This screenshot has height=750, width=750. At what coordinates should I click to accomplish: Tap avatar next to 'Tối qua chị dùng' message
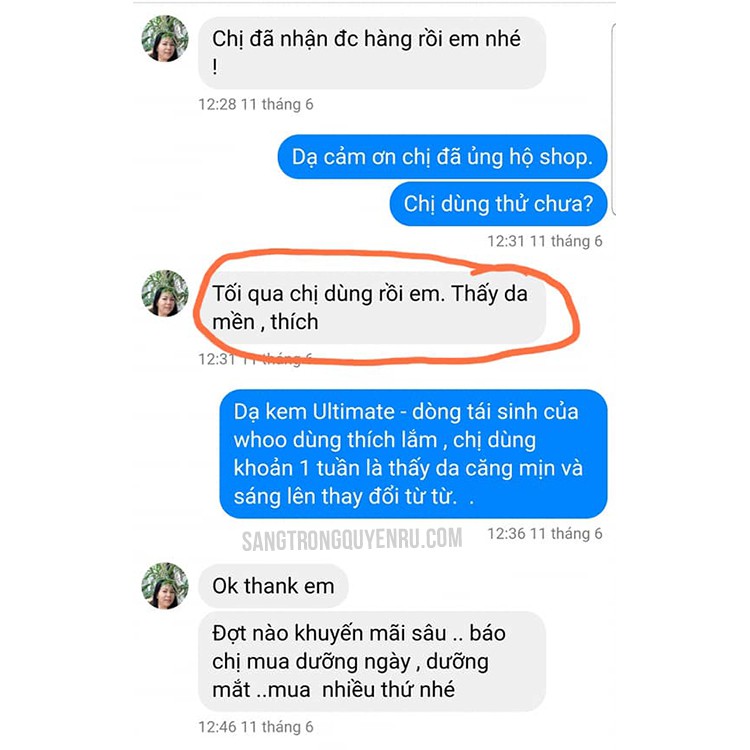point(165,293)
